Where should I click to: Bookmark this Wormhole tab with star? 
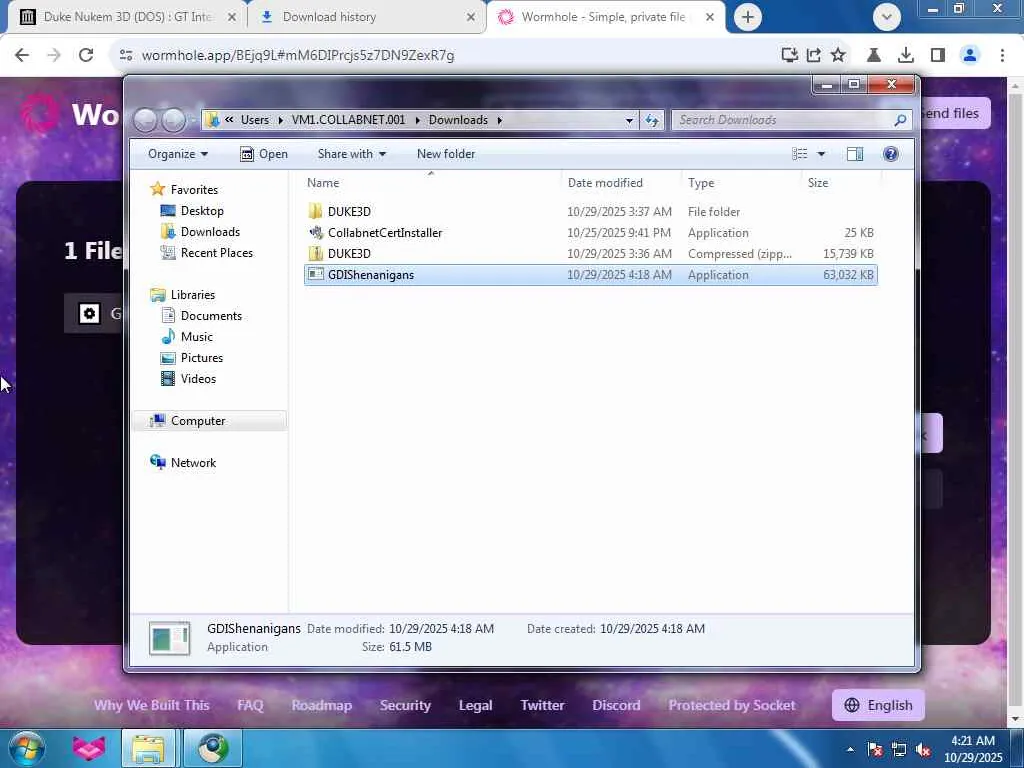[838, 56]
